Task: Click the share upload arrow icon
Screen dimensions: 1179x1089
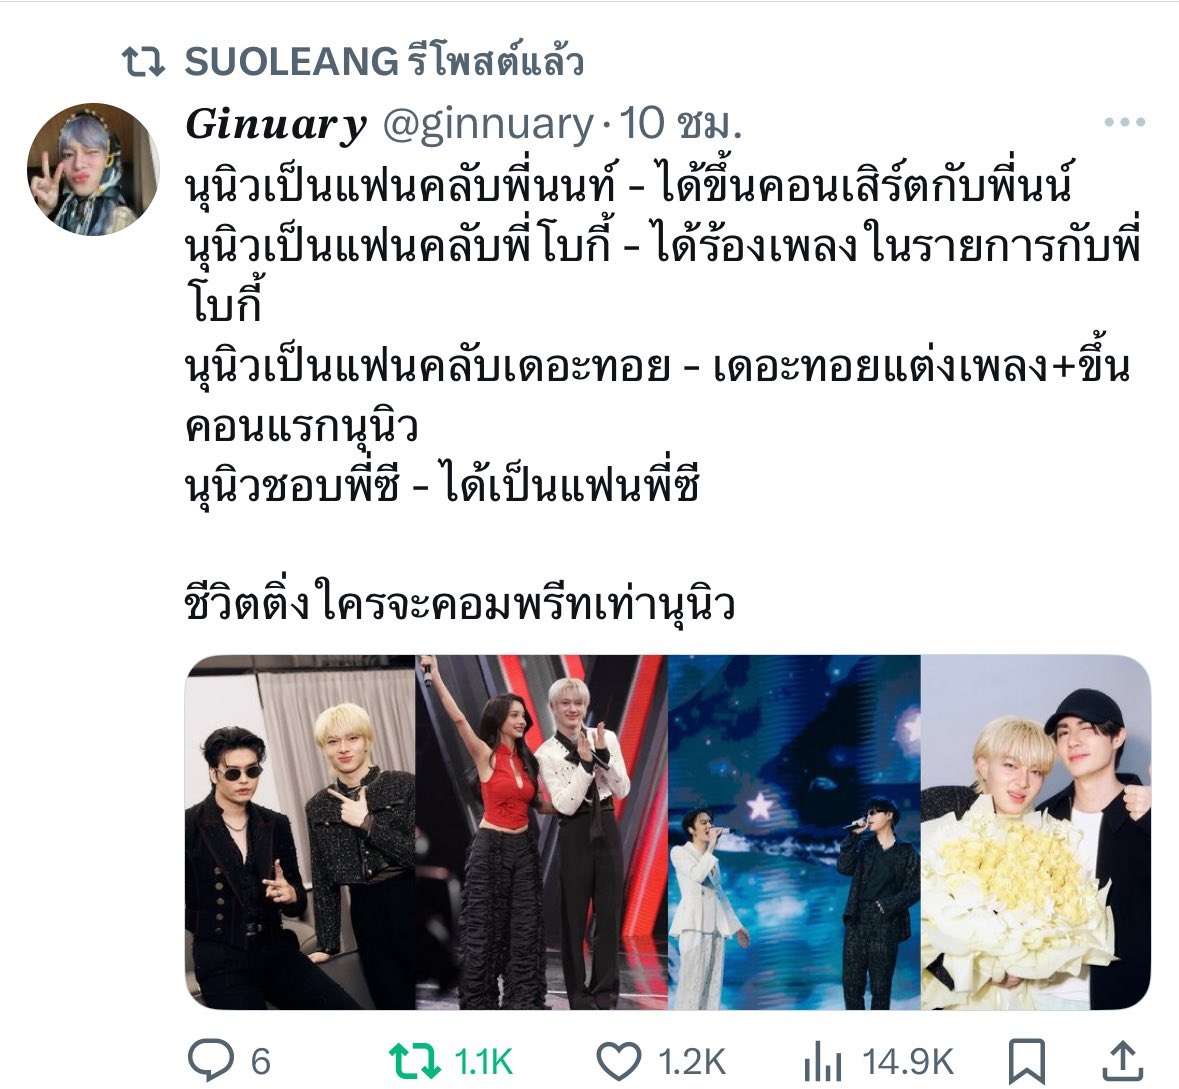Action: pos(1123,1061)
